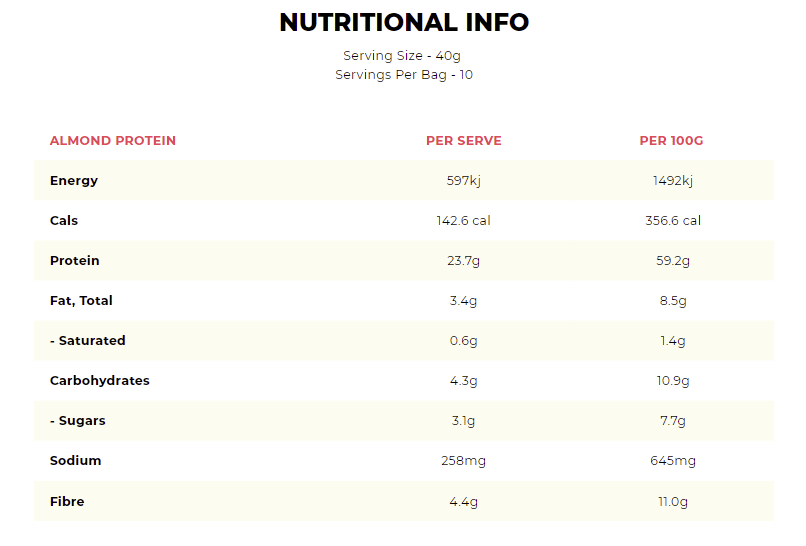Viewport: 806px width, 546px height.
Task: Click the 1492kj per 100g value
Action: click(x=672, y=181)
